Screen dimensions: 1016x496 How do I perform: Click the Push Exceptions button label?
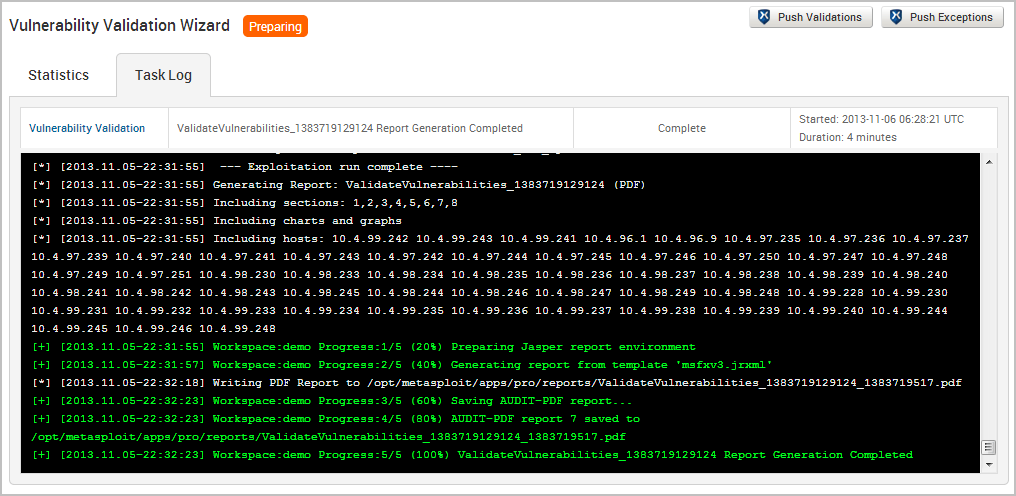[x=951, y=17]
